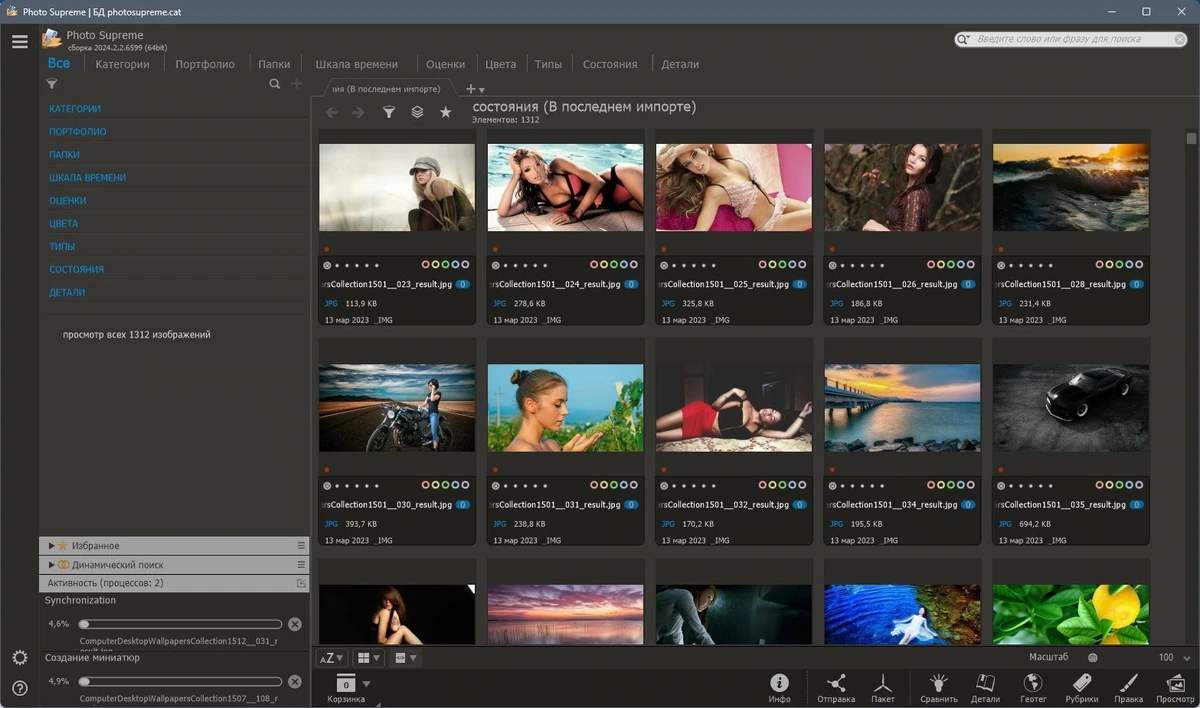Open the Избранное panel options menu

pyautogui.click(x=301, y=546)
